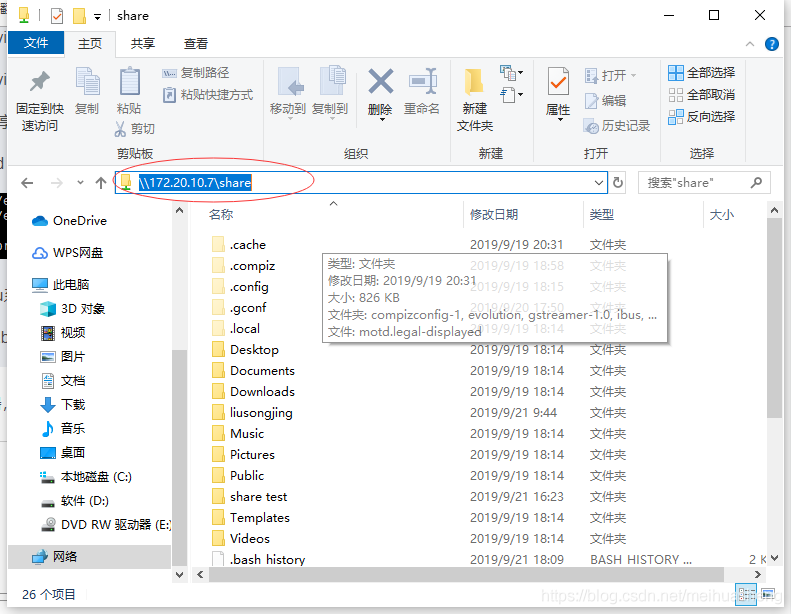Screen dimensions: 791x614
Task: Click Edit (编辑) in the ribbon
Action: (605, 101)
